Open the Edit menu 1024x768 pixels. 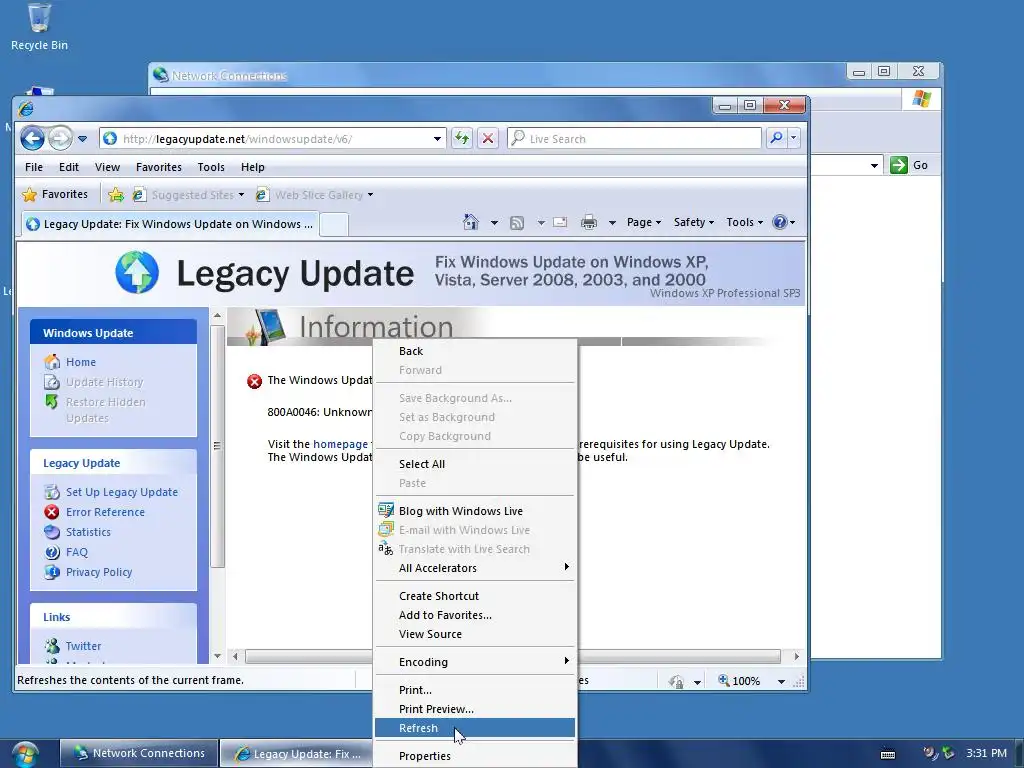[x=69, y=167]
